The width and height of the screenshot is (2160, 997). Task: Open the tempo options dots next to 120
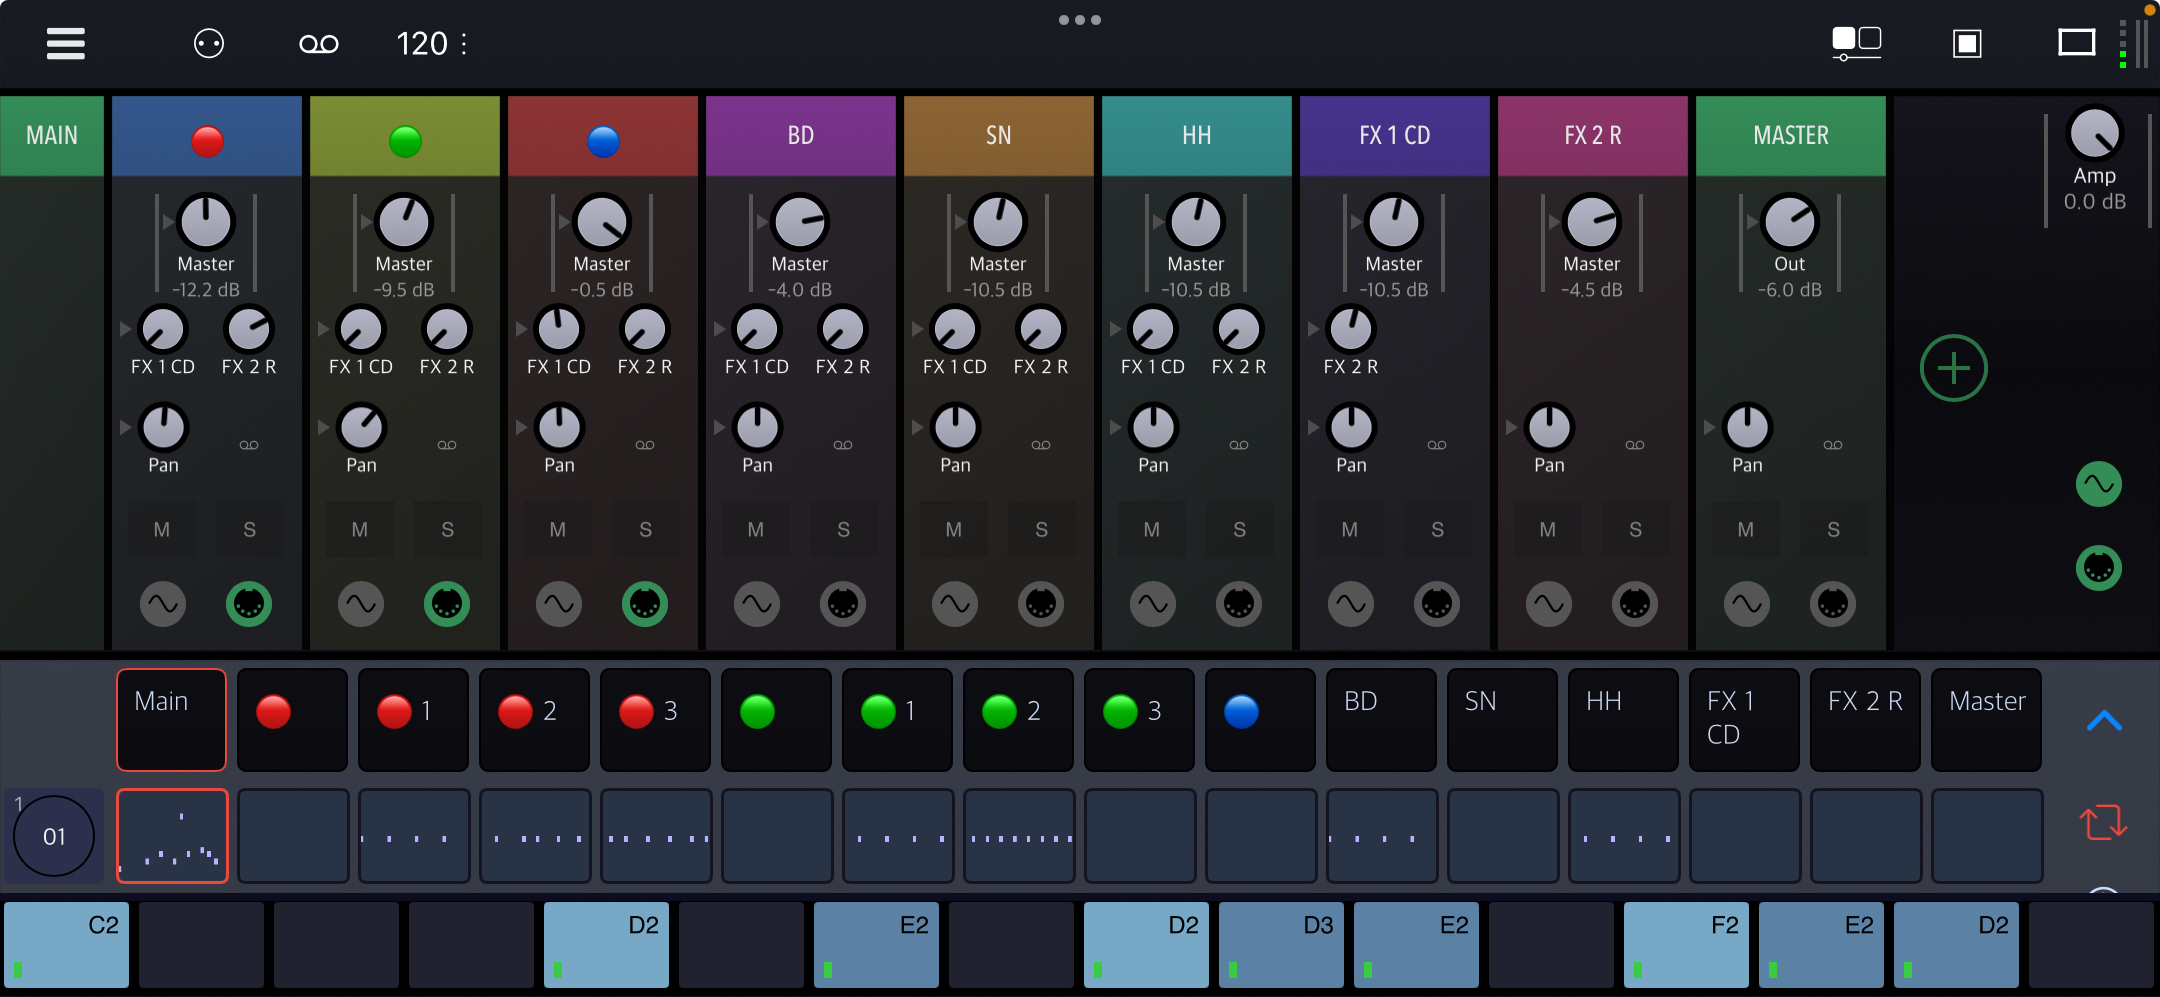click(x=464, y=44)
